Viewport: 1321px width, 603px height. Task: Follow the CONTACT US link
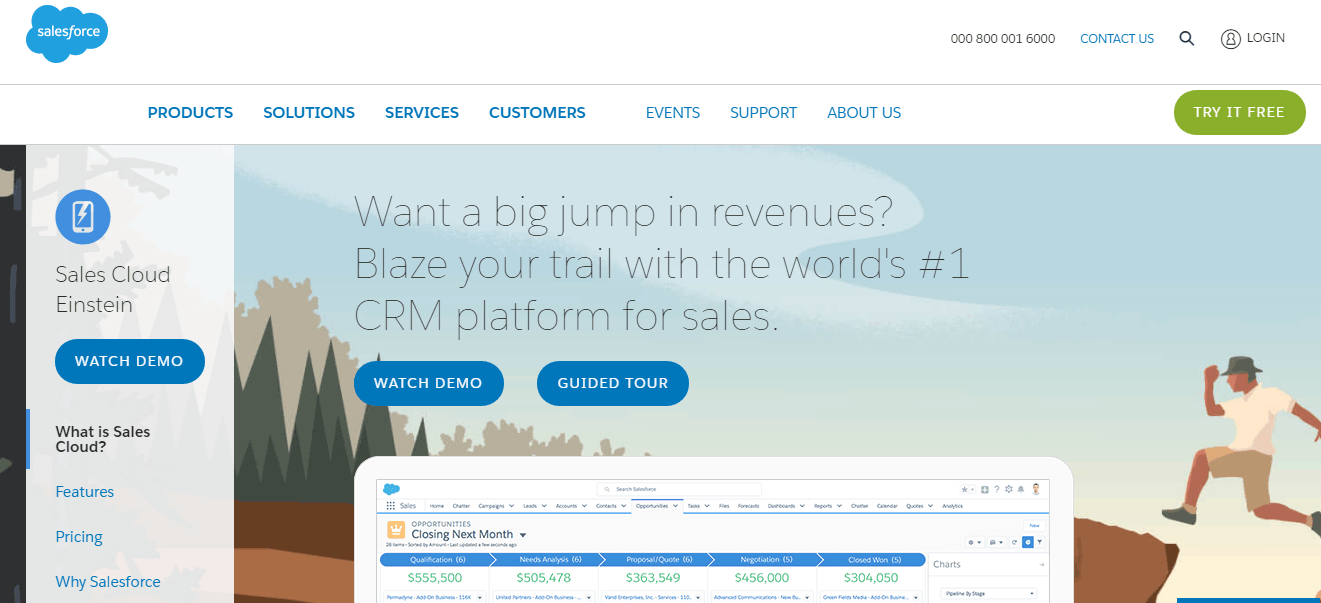(x=1117, y=39)
